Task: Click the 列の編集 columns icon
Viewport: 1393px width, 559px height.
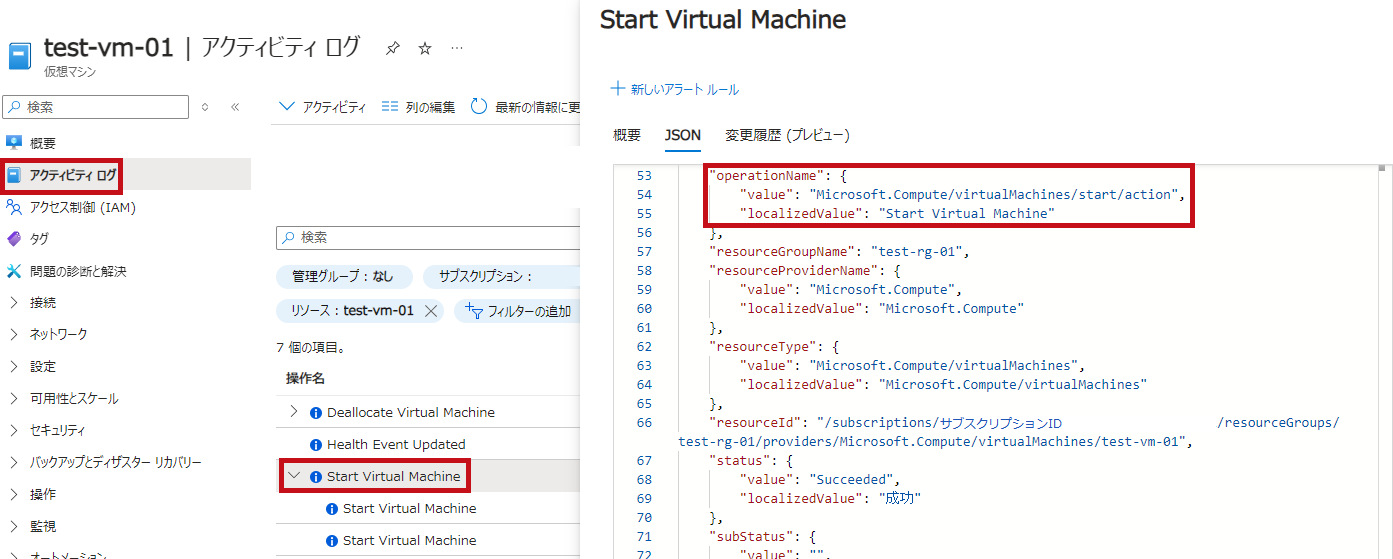Action: [390, 107]
